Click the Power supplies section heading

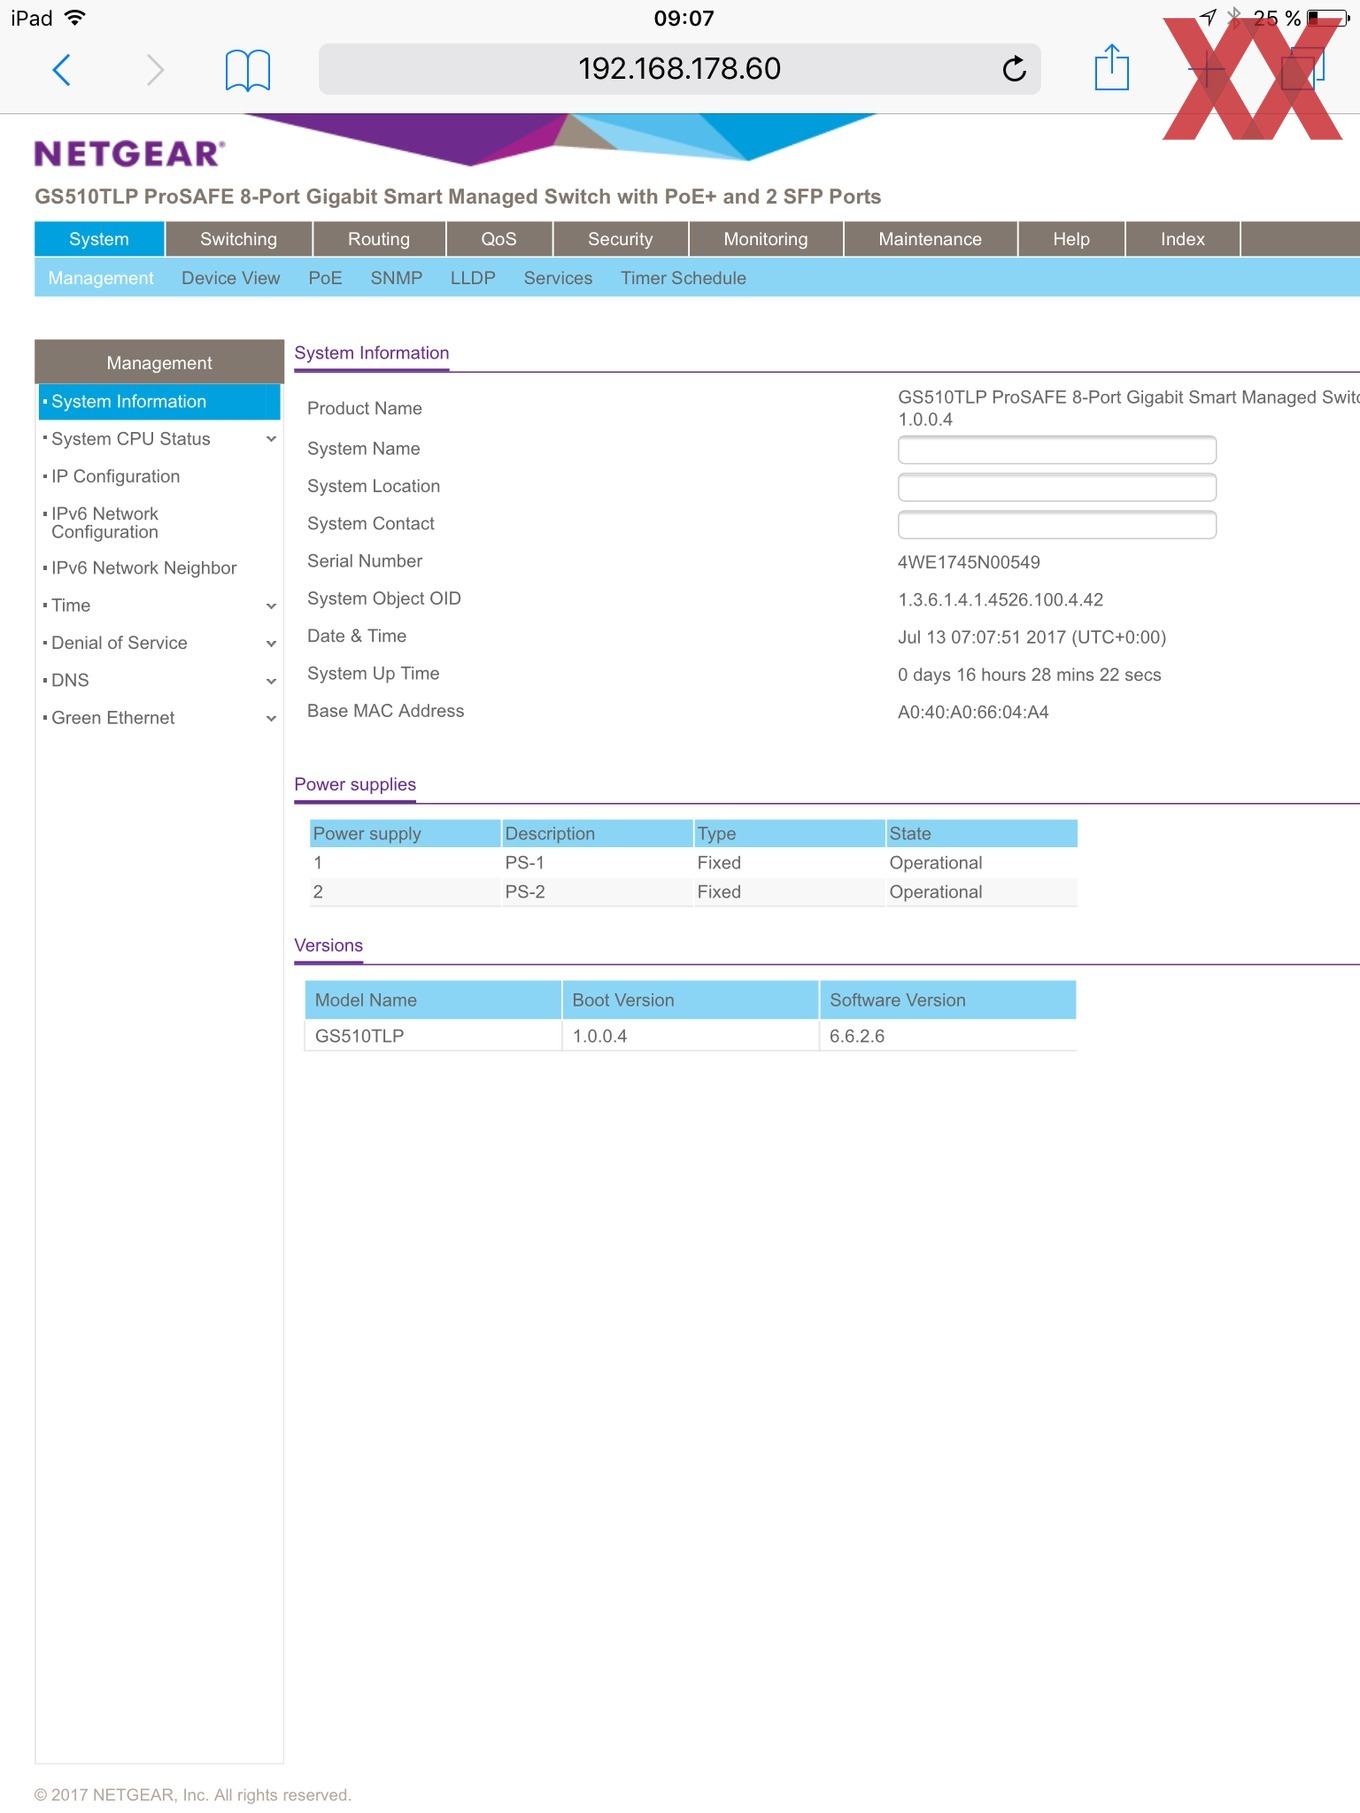(355, 785)
